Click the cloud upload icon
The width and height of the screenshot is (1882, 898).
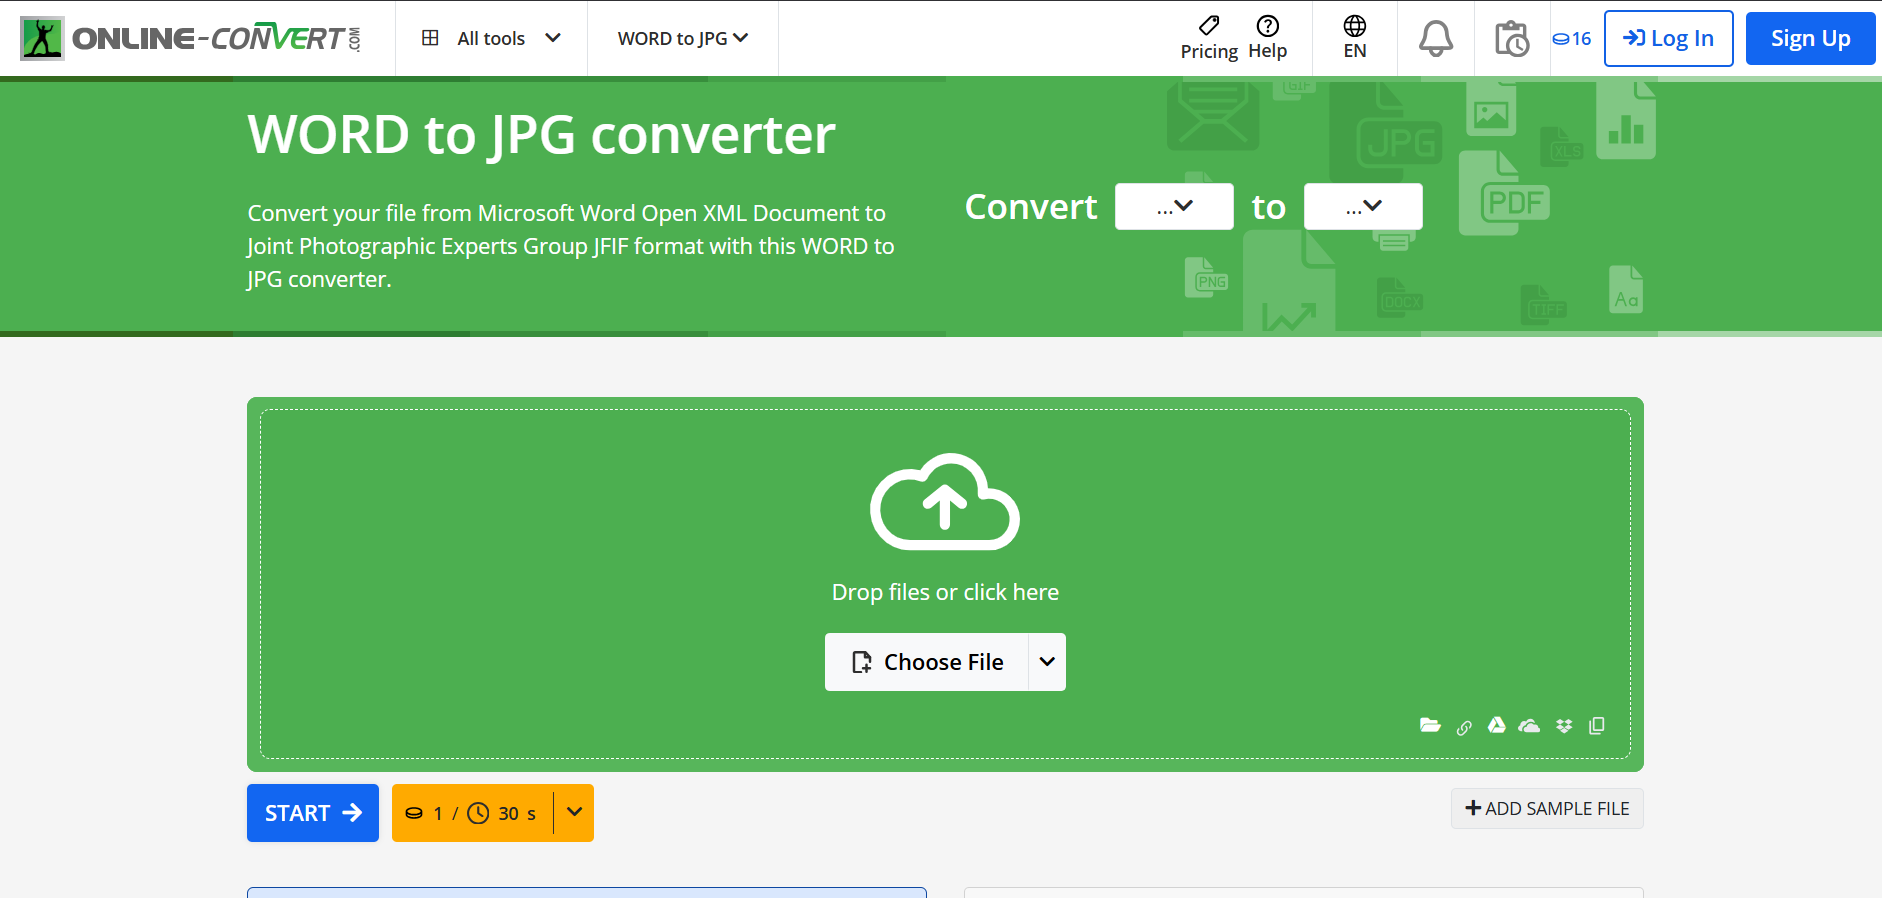[945, 502]
